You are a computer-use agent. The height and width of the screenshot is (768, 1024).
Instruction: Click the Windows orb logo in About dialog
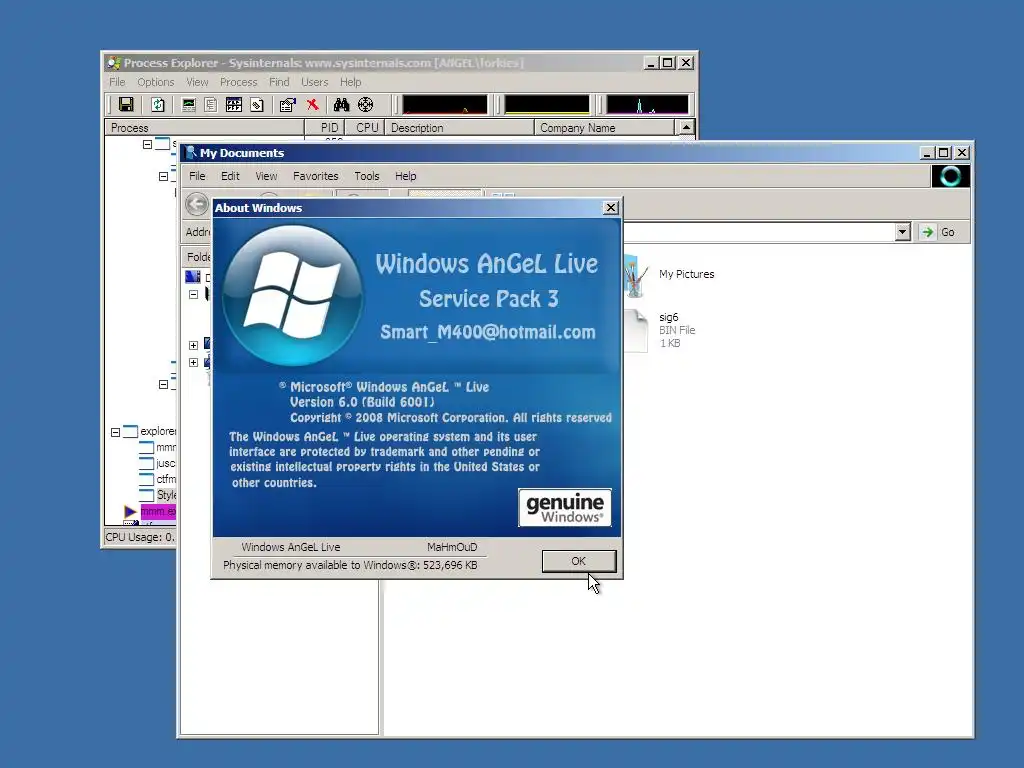click(293, 296)
